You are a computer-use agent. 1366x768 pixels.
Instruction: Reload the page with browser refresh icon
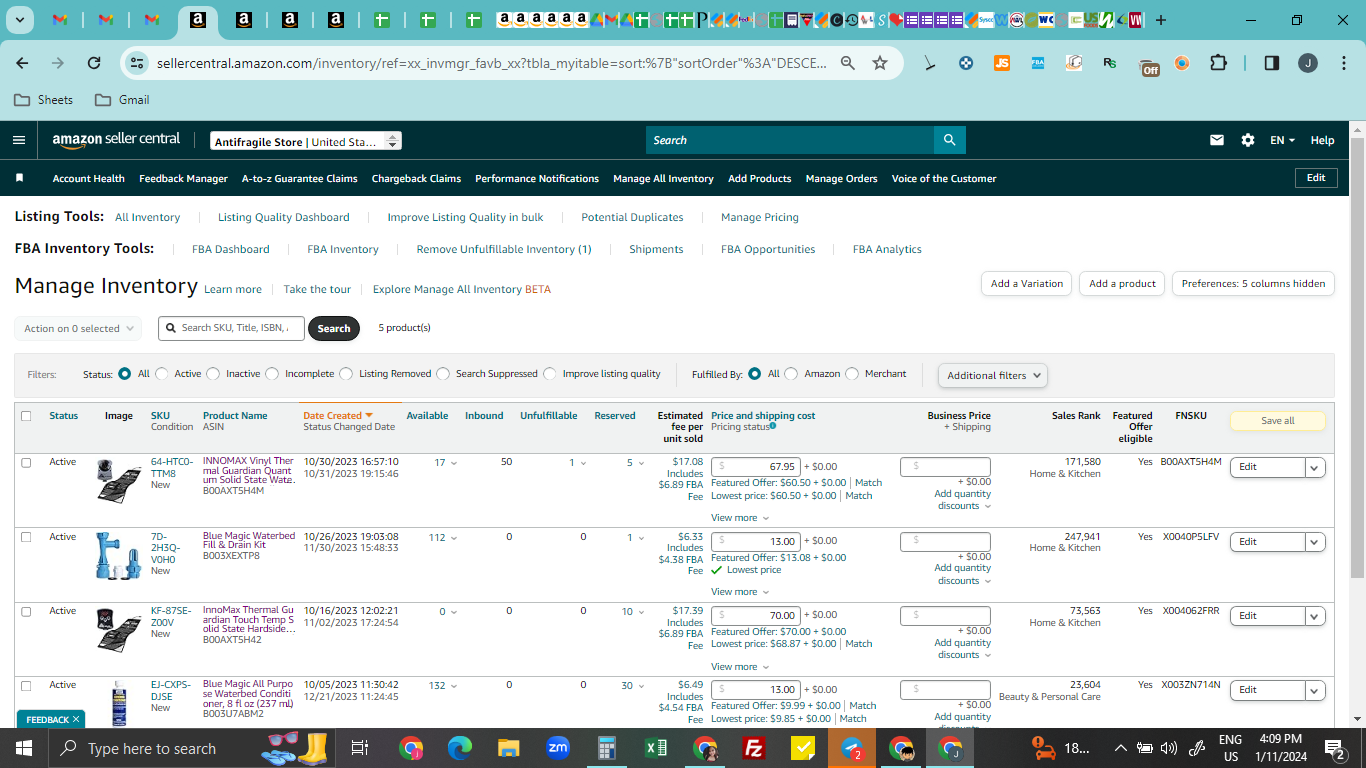[94, 63]
